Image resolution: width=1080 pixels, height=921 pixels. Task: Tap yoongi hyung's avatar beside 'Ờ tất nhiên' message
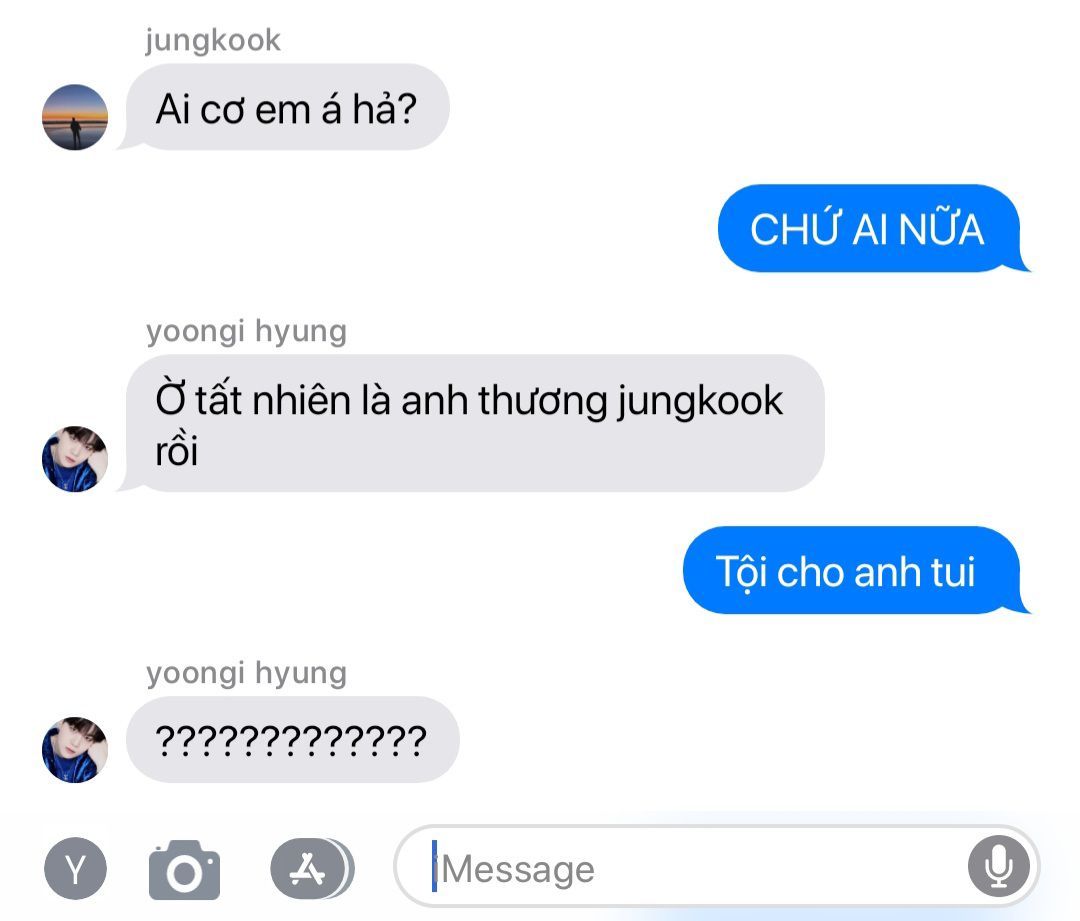point(75,459)
